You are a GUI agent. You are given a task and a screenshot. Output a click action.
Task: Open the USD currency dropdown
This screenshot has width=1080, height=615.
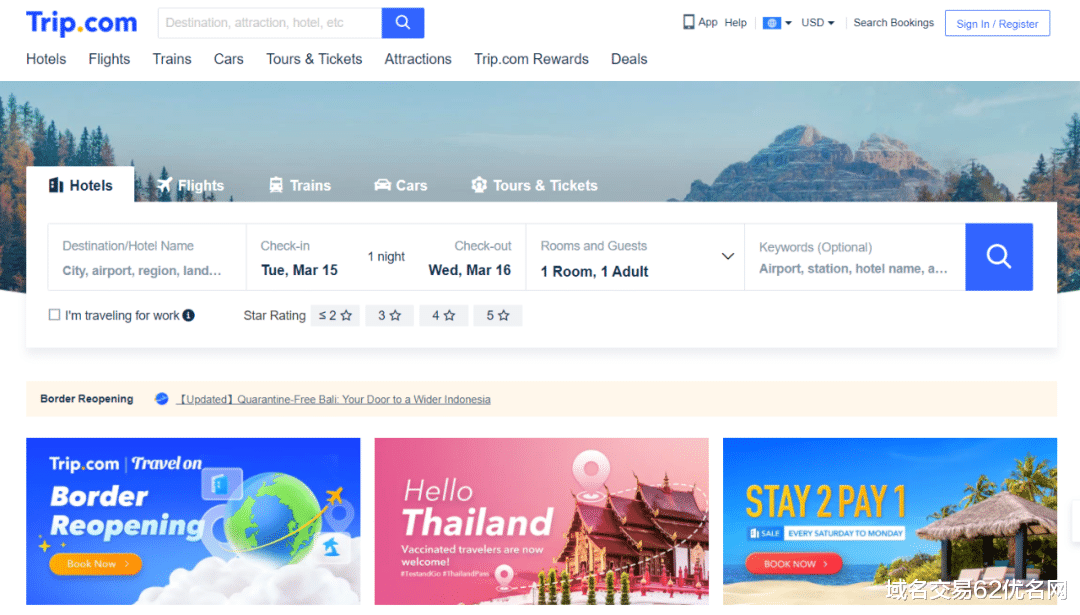(818, 23)
